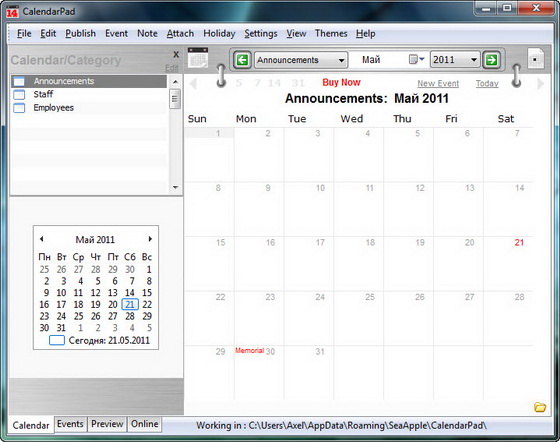Image resolution: width=560 pixels, height=442 pixels.
Task: Switch to the Events tab
Action: coord(70,424)
